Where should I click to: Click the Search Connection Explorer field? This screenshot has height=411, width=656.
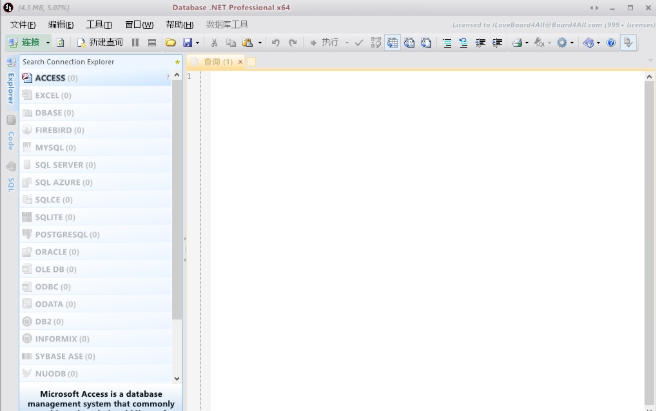pyautogui.click(x=95, y=62)
